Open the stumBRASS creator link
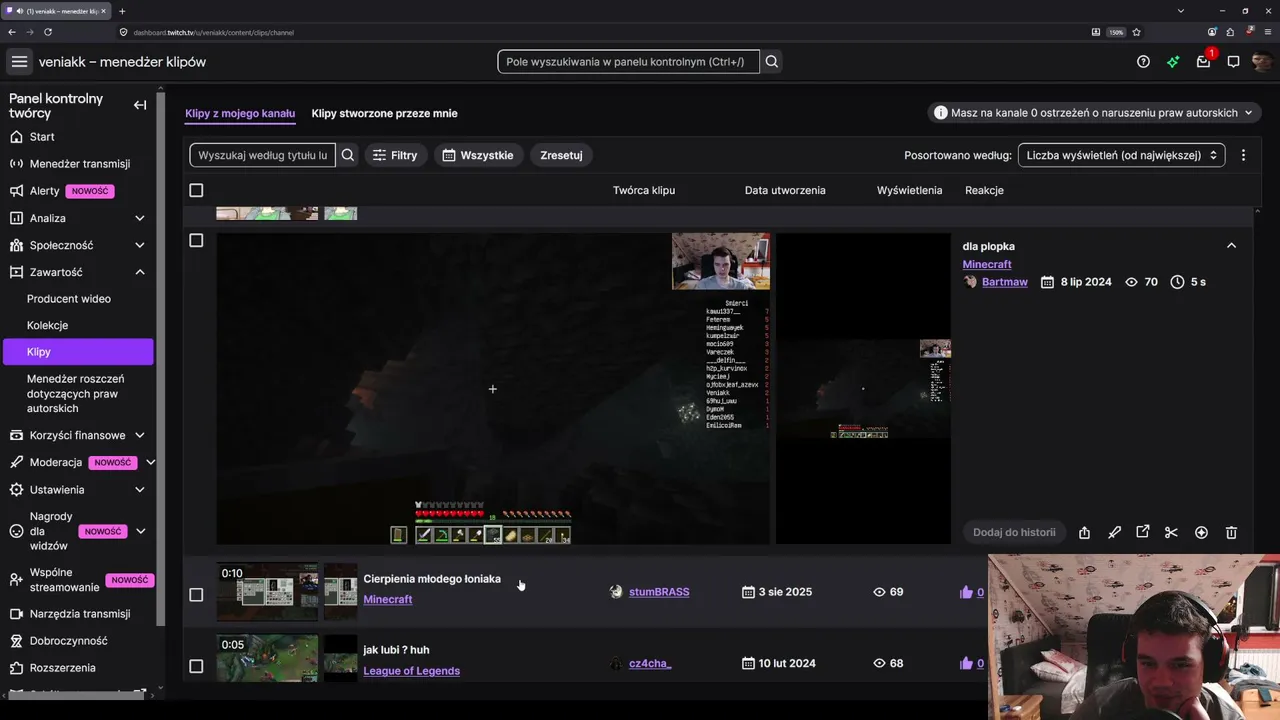Image resolution: width=1280 pixels, height=720 pixels. (659, 592)
